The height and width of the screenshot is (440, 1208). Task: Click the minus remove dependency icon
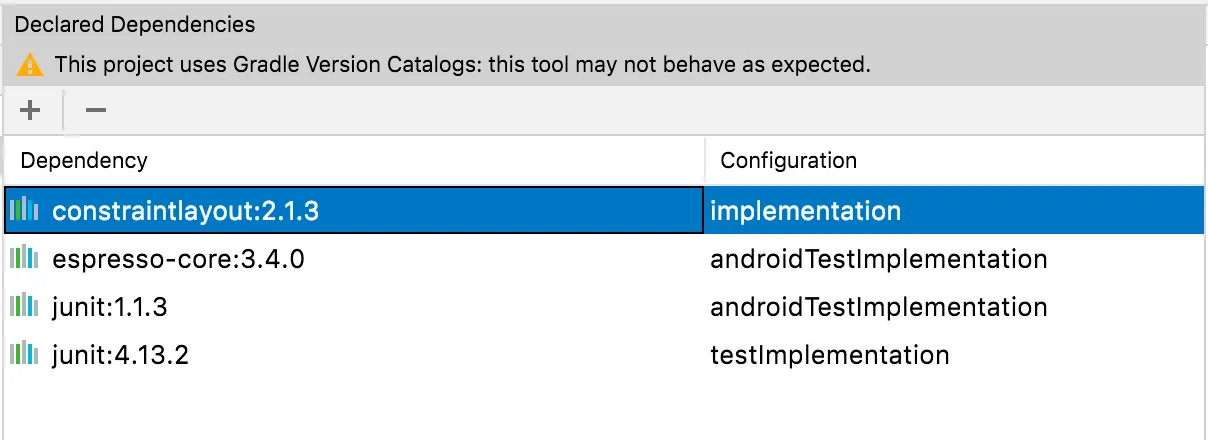point(96,110)
